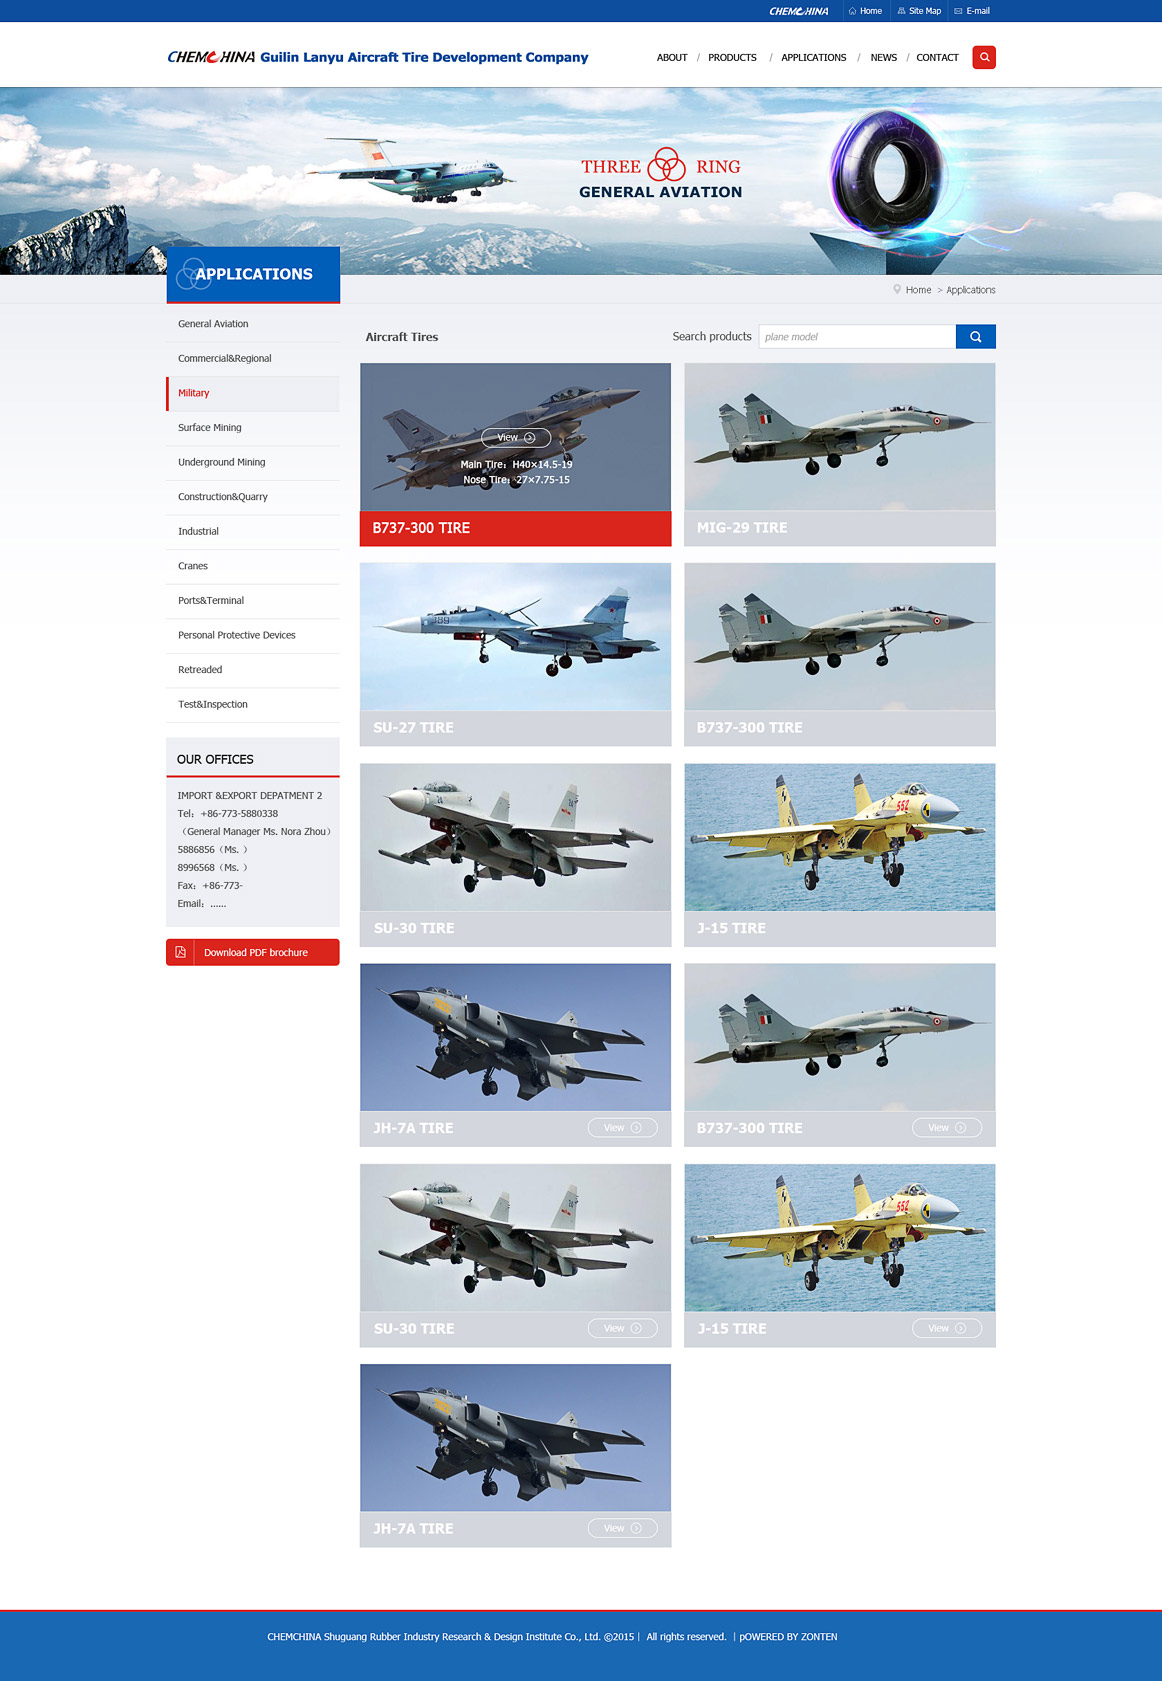
Task: Click 'IMPORT &EXPORT DEPATMENT 2' text
Action: (x=250, y=796)
